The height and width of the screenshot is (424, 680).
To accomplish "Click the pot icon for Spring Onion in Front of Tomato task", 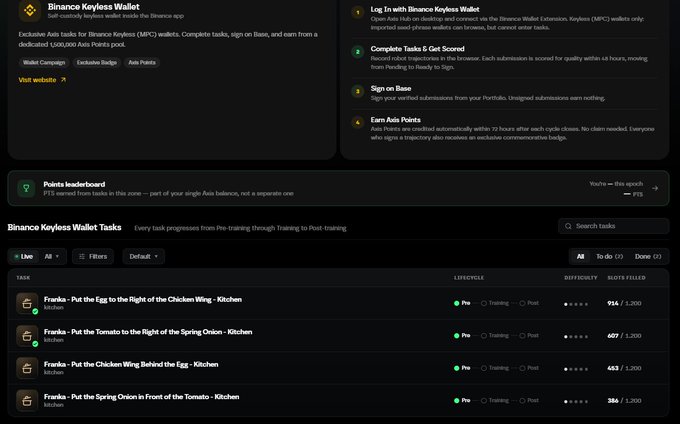I will [27, 401].
